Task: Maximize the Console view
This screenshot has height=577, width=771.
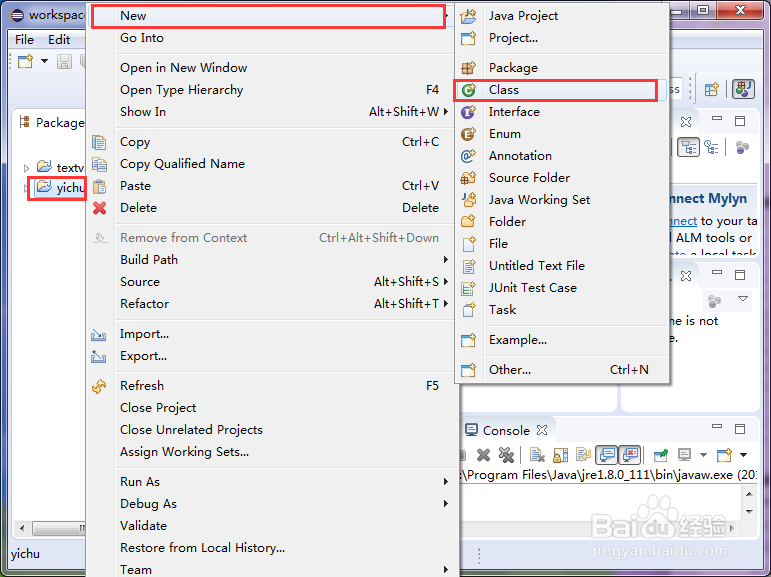Action: 740,429
